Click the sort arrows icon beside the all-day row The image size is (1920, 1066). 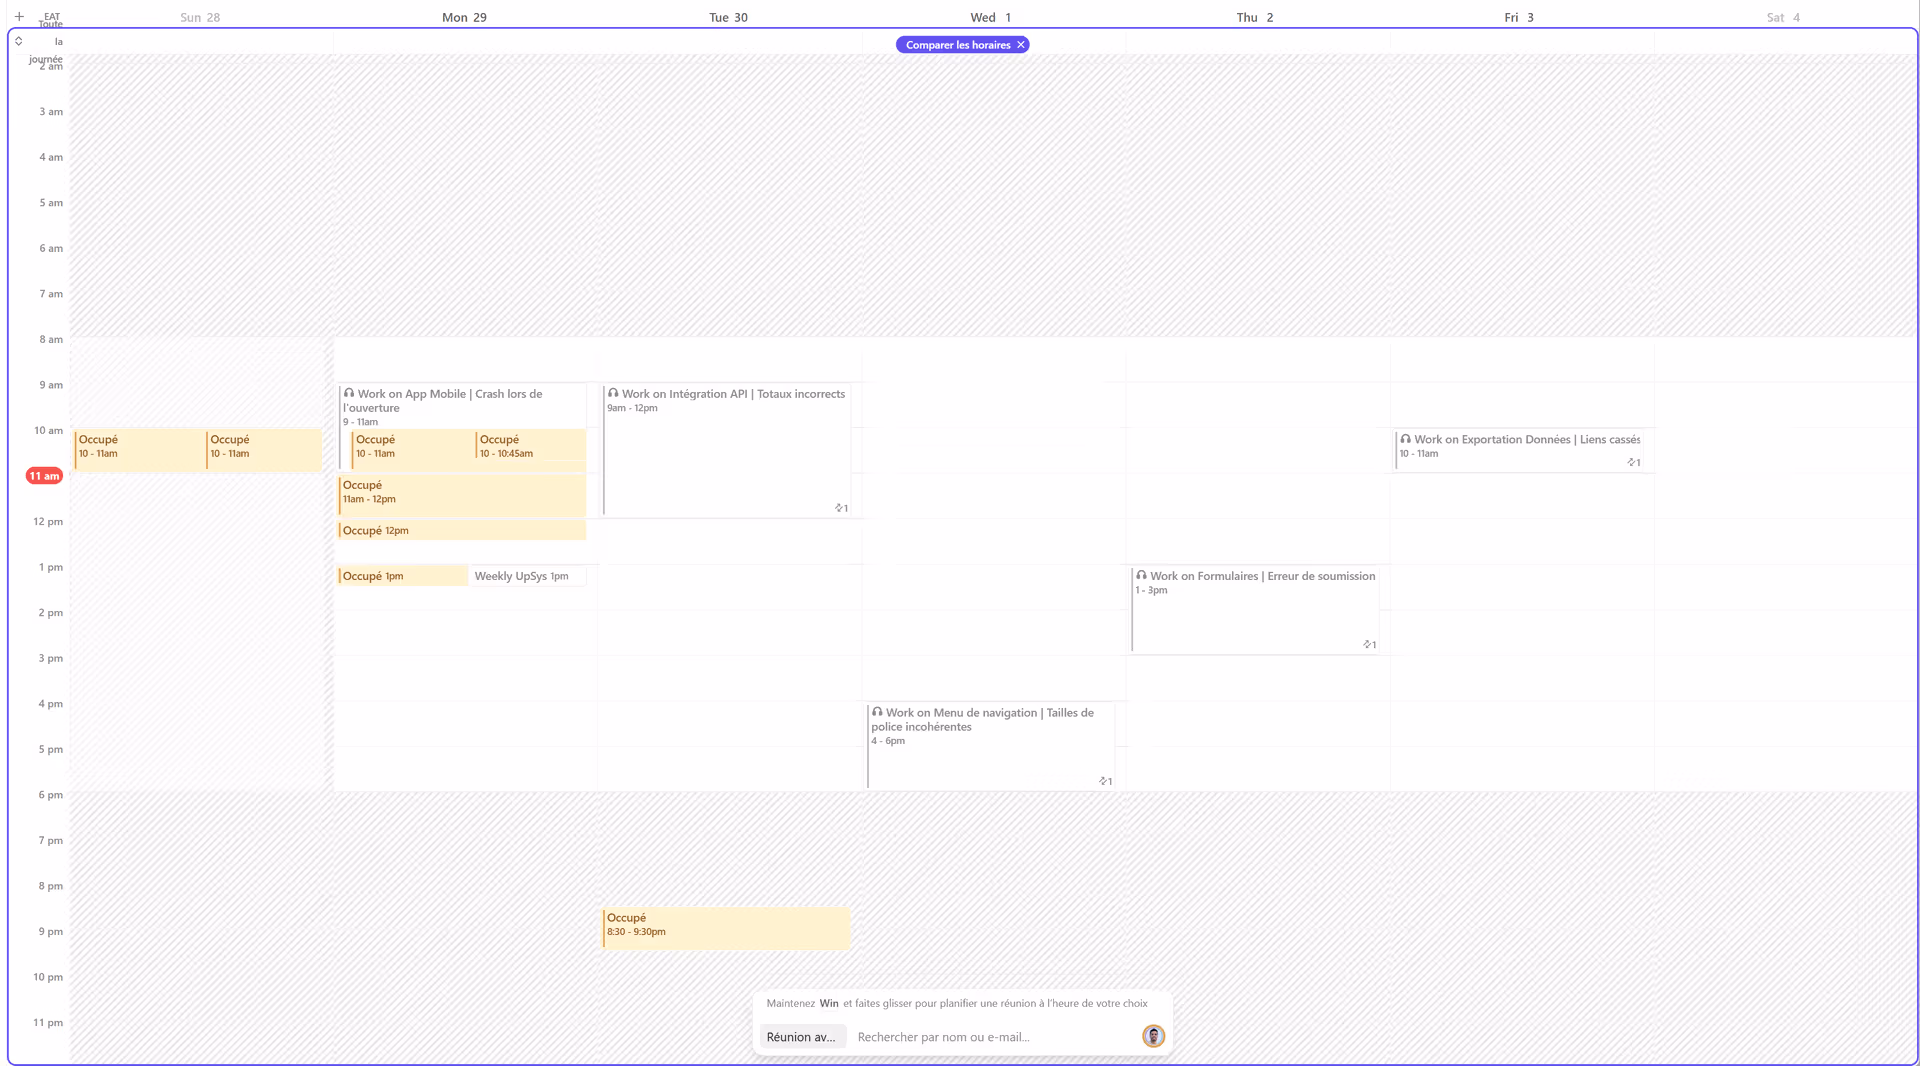pyautogui.click(x=19, y=41)
